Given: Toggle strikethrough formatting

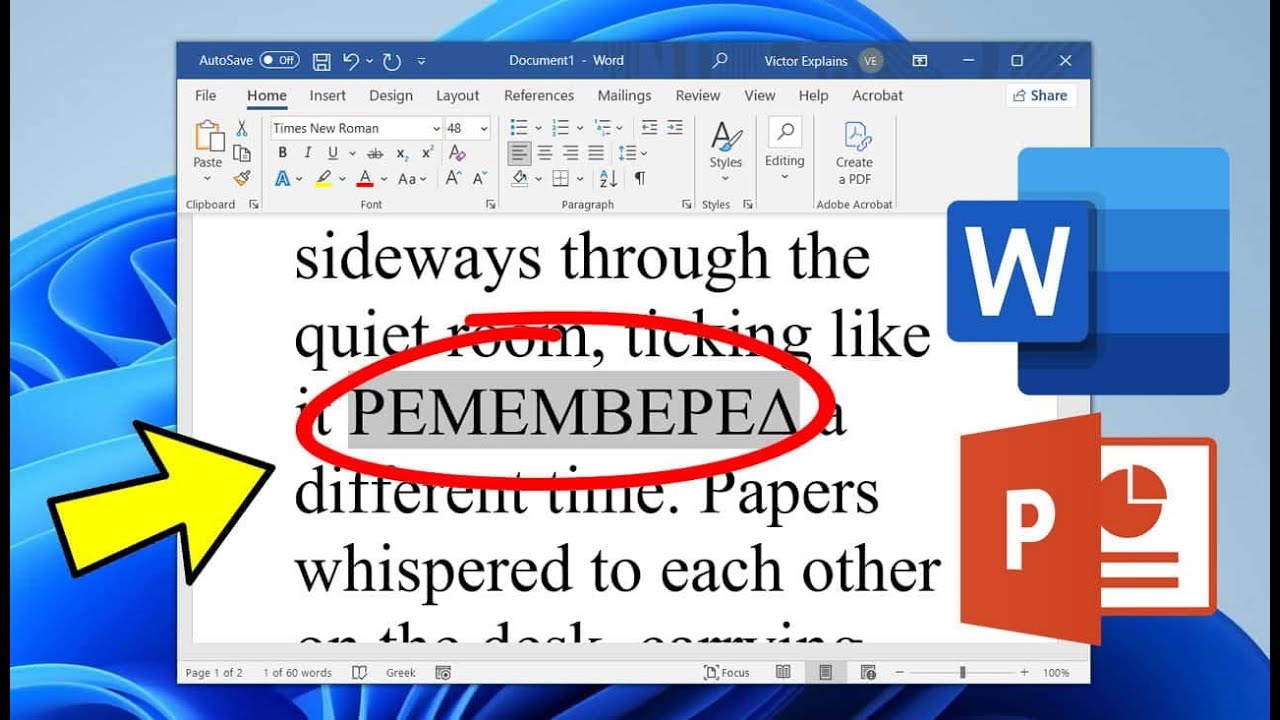Looking at the screenshot, I should (x=375, y=153).
